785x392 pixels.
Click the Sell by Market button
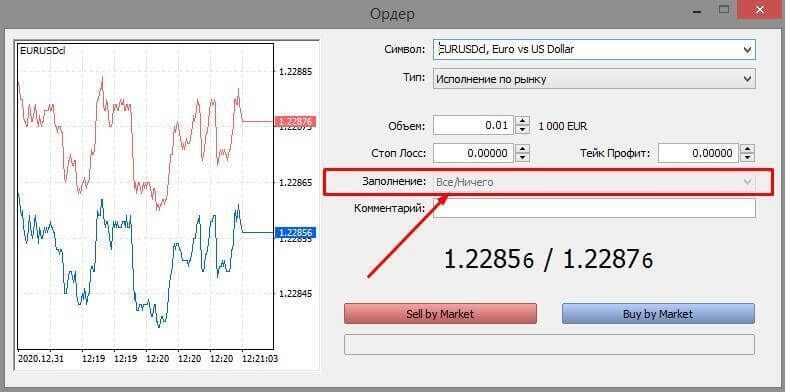[x=440, y=314]
